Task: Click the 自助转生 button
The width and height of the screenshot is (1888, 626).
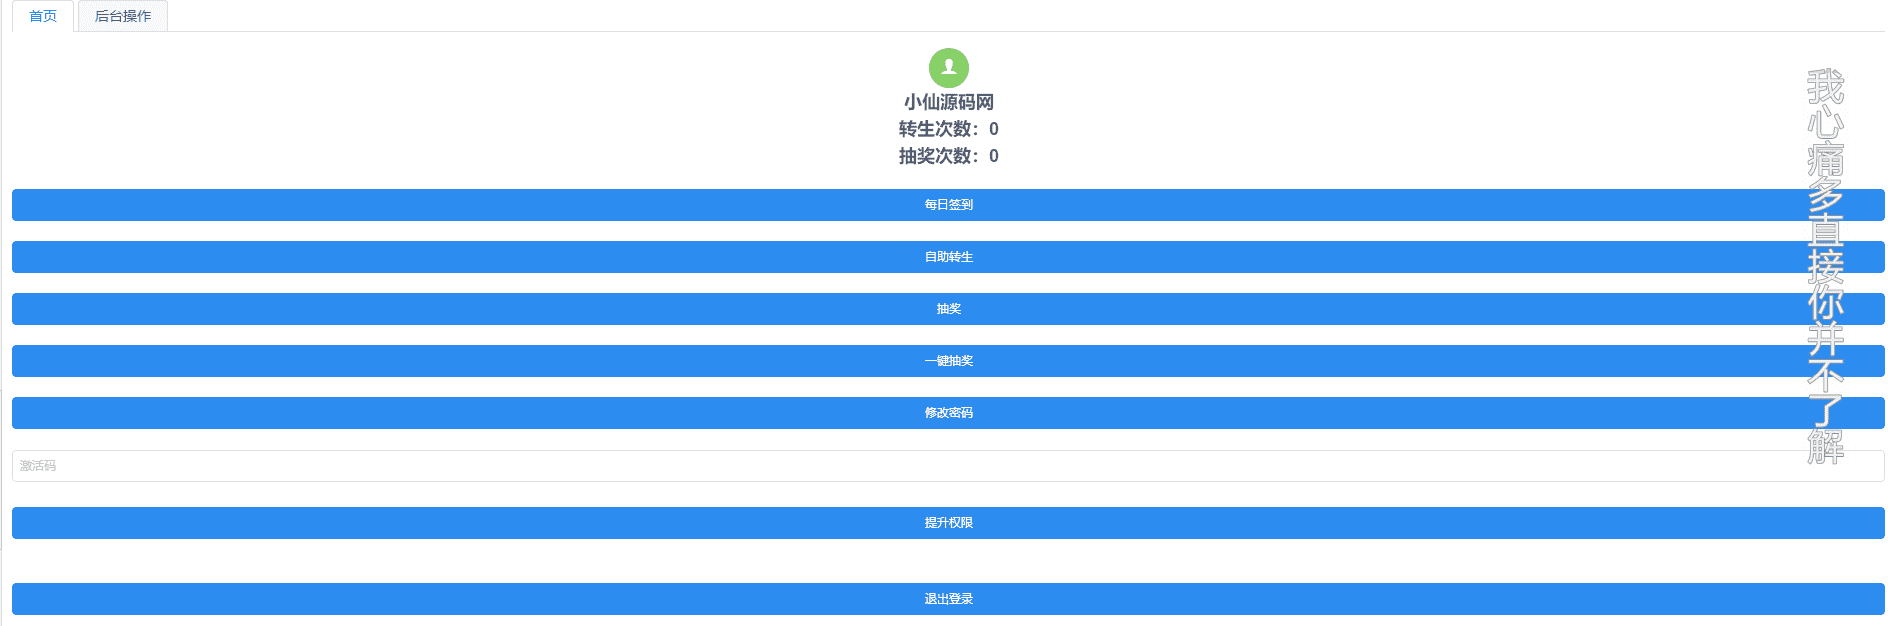Action: (948, 257)
